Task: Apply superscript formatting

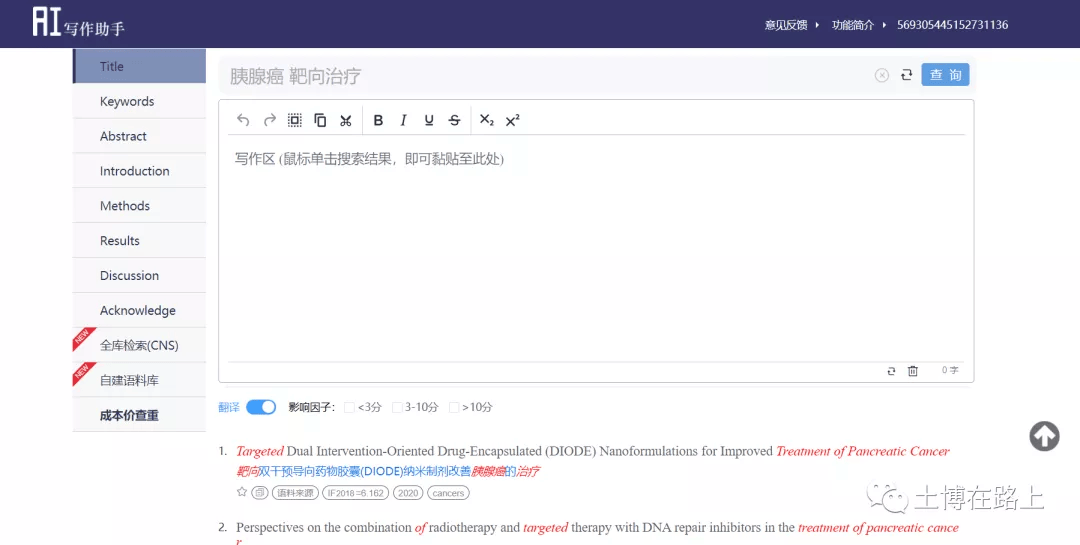Action: tap(512, 121)
